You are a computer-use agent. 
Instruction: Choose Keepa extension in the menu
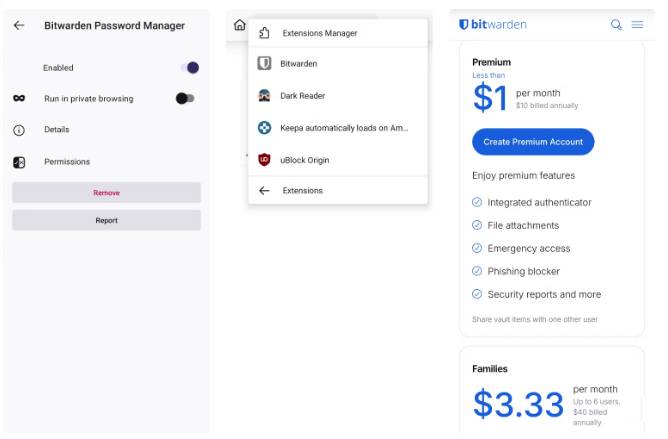(x=343, y=128)
